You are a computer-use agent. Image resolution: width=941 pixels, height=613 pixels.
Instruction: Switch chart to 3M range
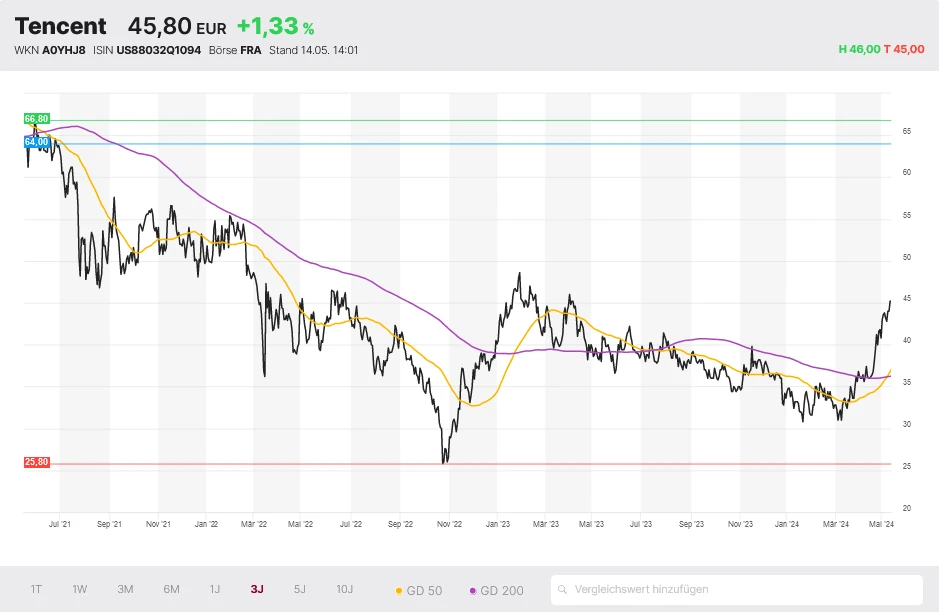pyautogui.click(x=125, y=589)
